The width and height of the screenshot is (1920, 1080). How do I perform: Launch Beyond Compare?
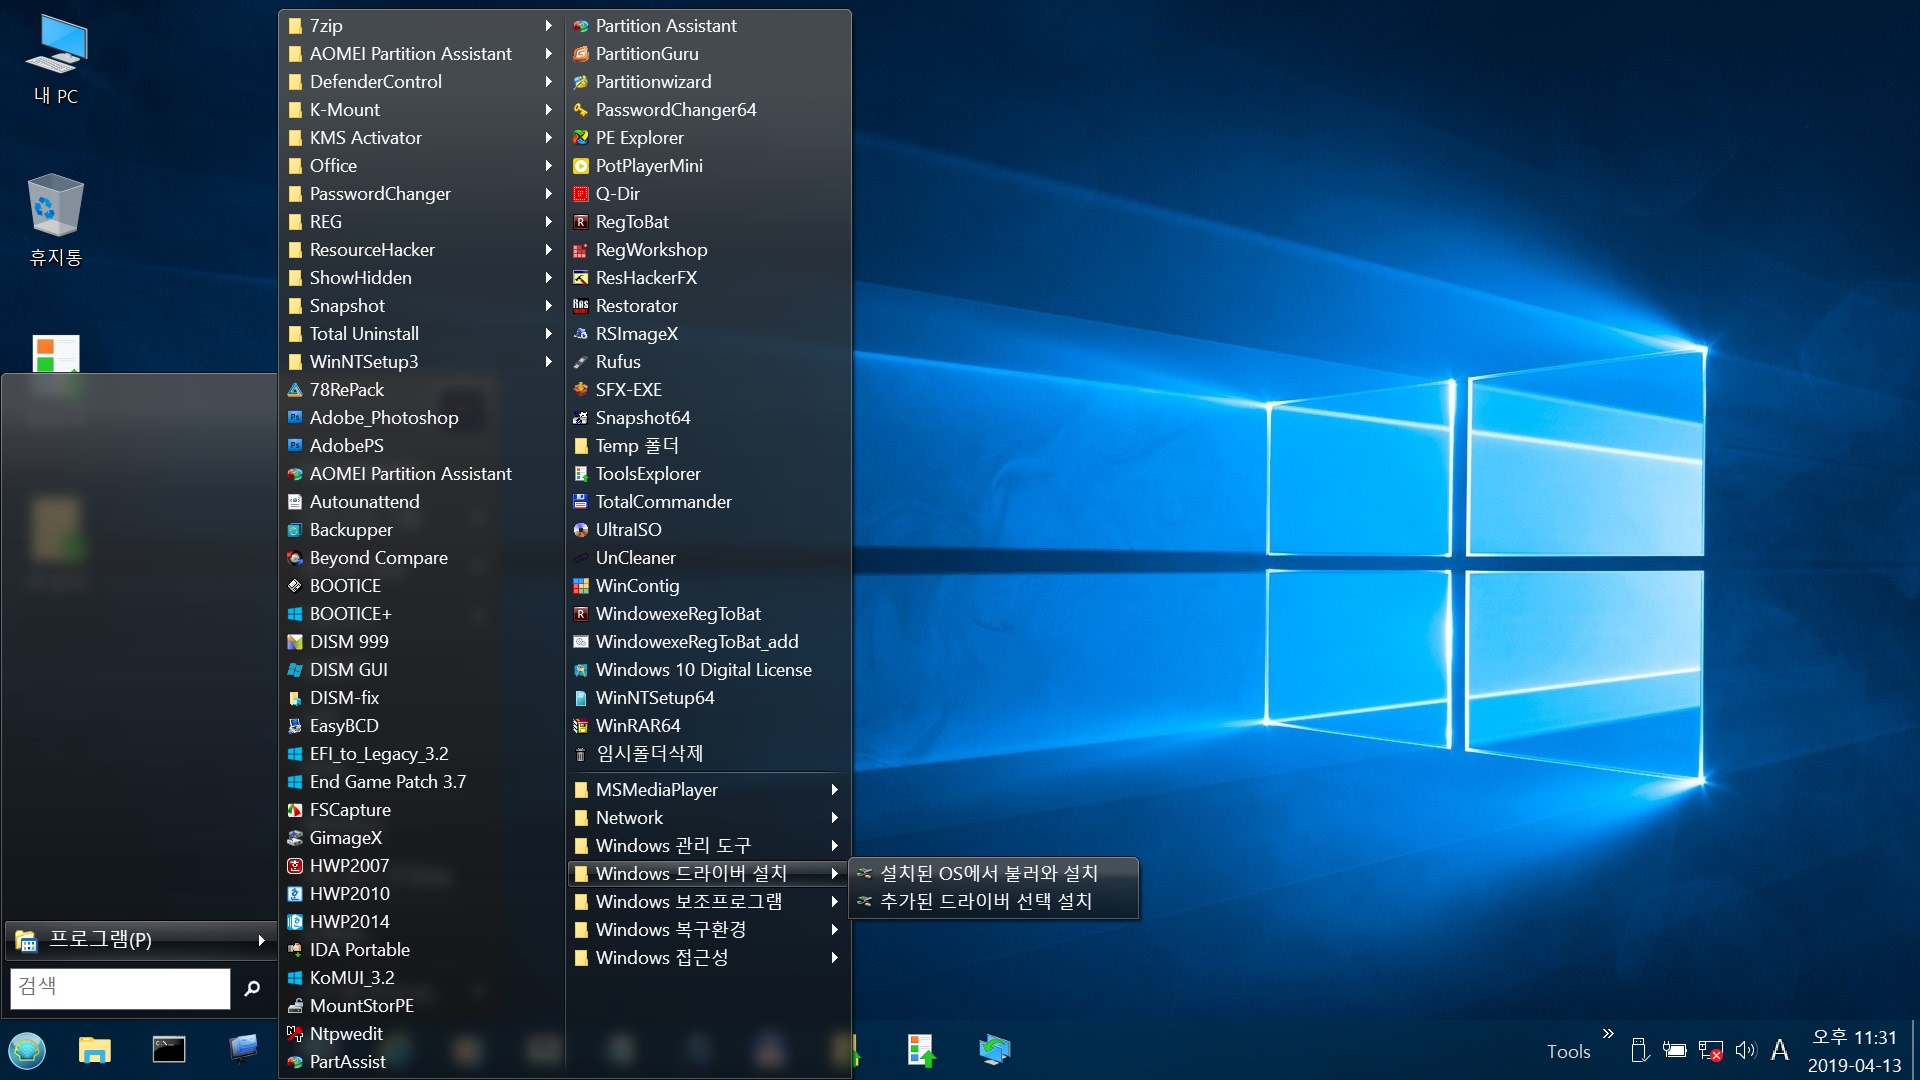pos(421,558)
